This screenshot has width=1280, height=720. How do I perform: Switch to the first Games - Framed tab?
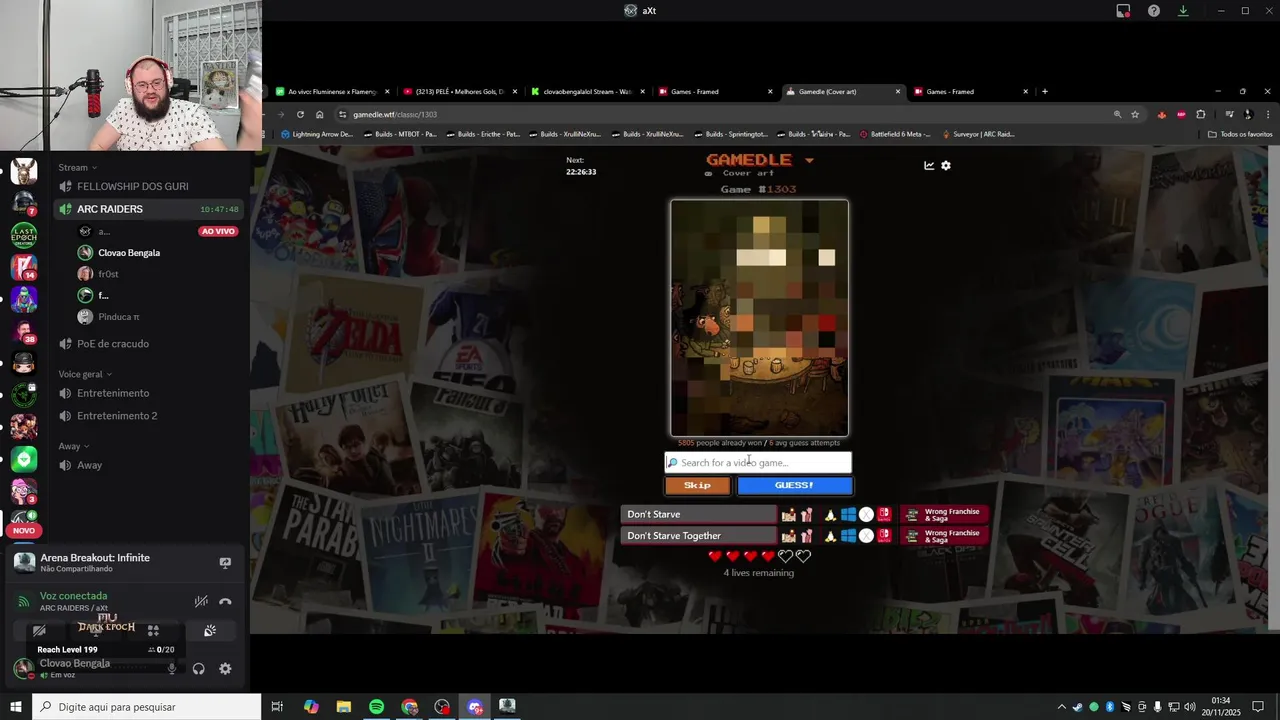point(714,92)
